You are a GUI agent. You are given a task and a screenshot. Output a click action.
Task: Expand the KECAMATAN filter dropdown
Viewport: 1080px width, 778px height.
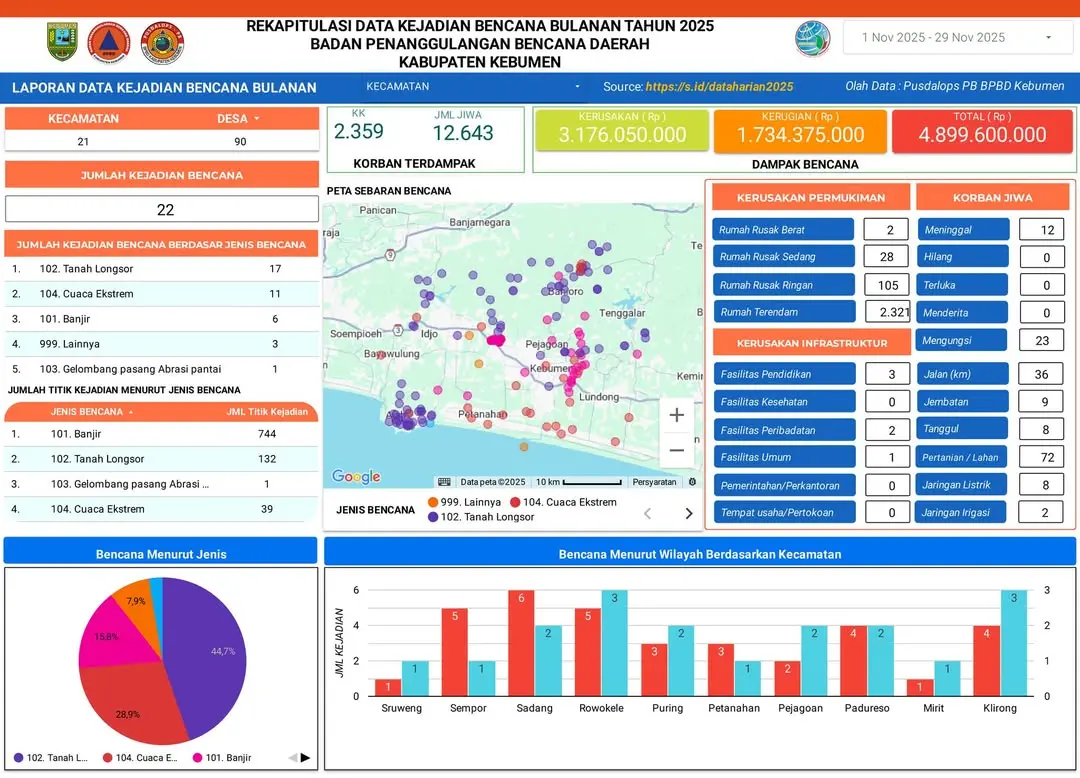click(472, 87)
